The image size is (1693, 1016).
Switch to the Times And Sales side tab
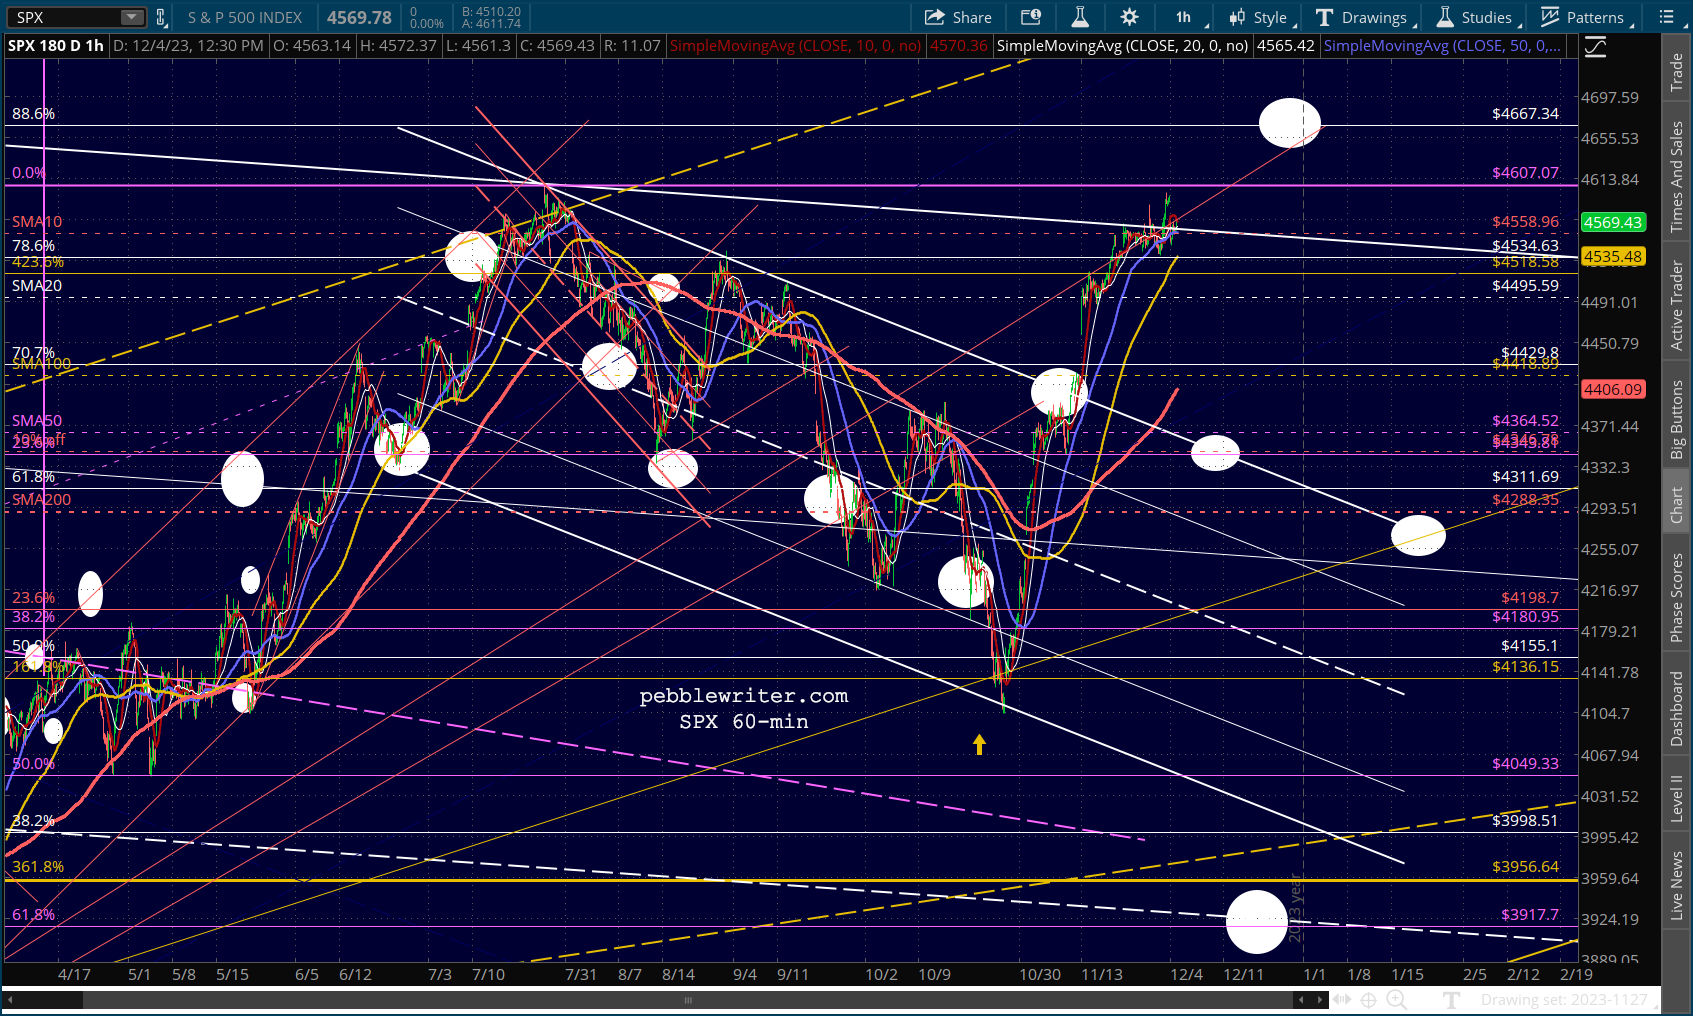1677,177
